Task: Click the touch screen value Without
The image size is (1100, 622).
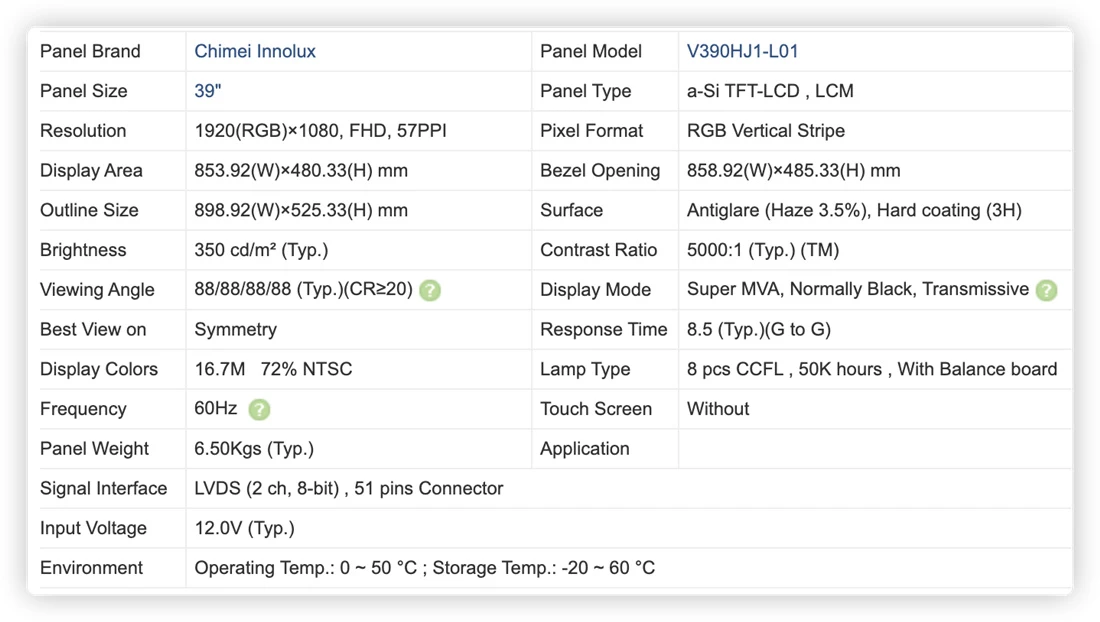Action: [718, 409]
